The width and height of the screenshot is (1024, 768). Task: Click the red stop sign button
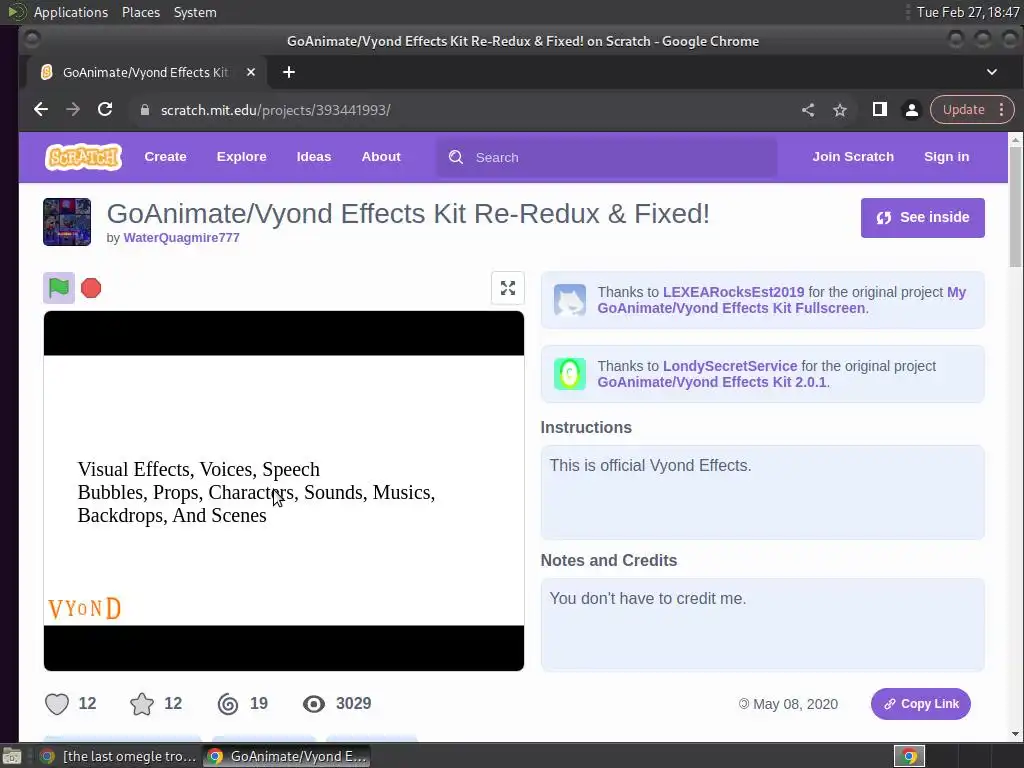tap(91, 288)
